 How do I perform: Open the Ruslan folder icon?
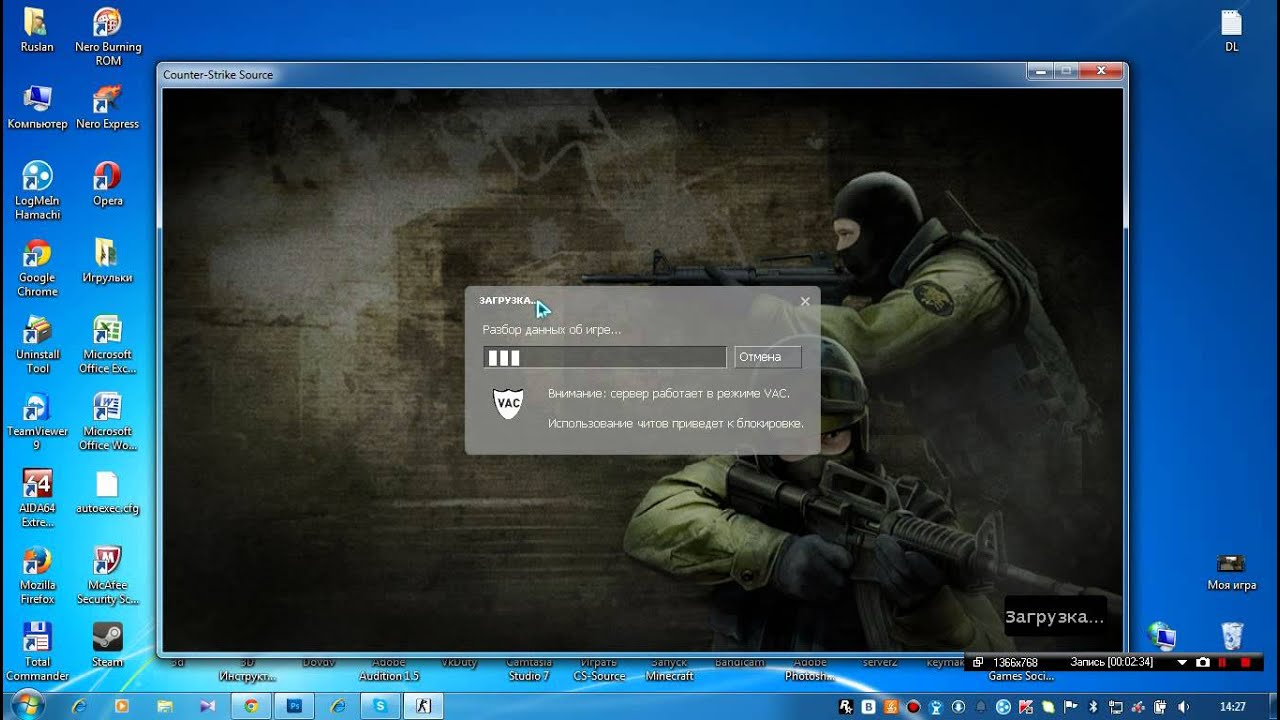point(37,30)
